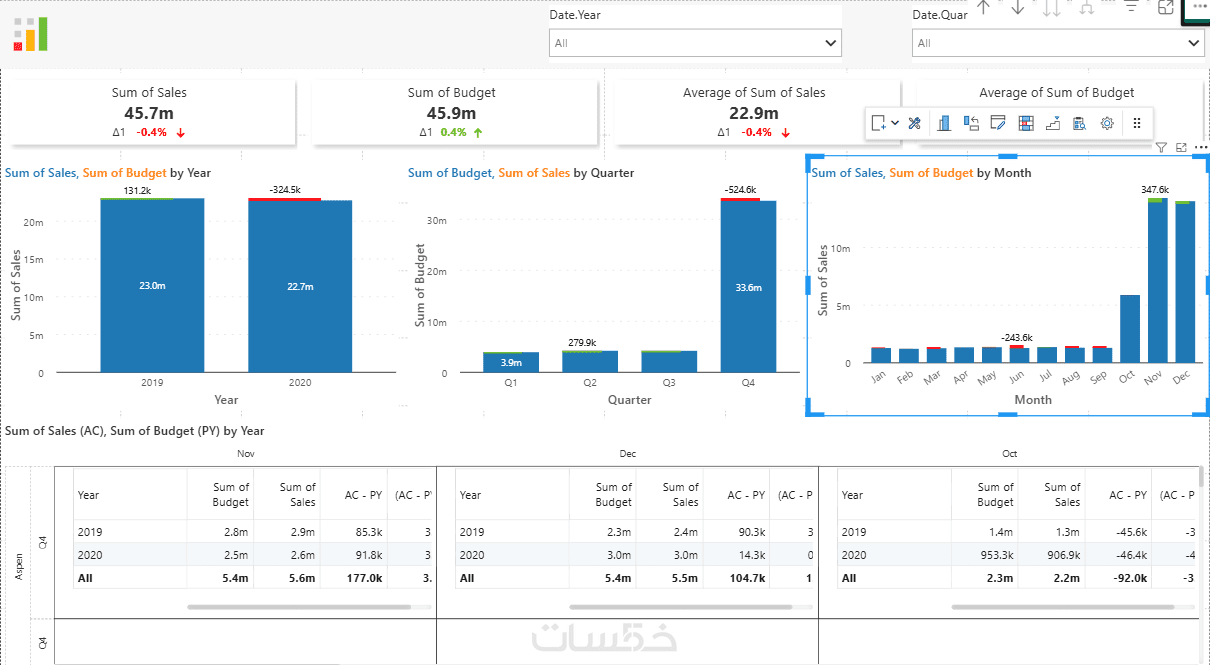The width and height of the screenshot is (1210, 665).
Task: Select the Sum of Budget KPI card
Action: (x=455, y=112)
